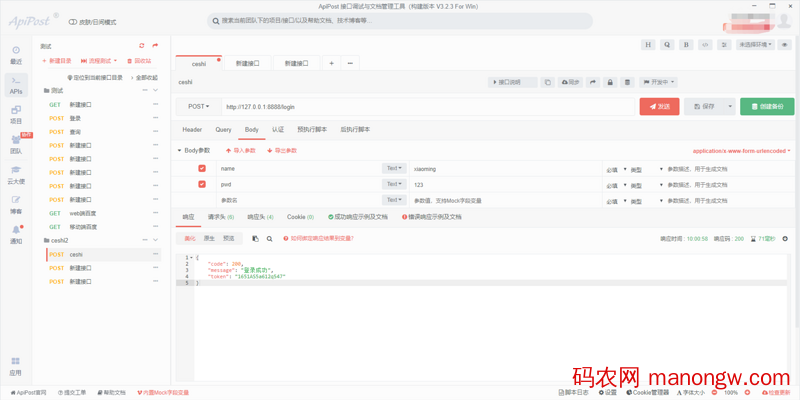Click 新建目录 to create a directory
The height and width of the screenshot is (400, 800).
[x=57, y=61]
